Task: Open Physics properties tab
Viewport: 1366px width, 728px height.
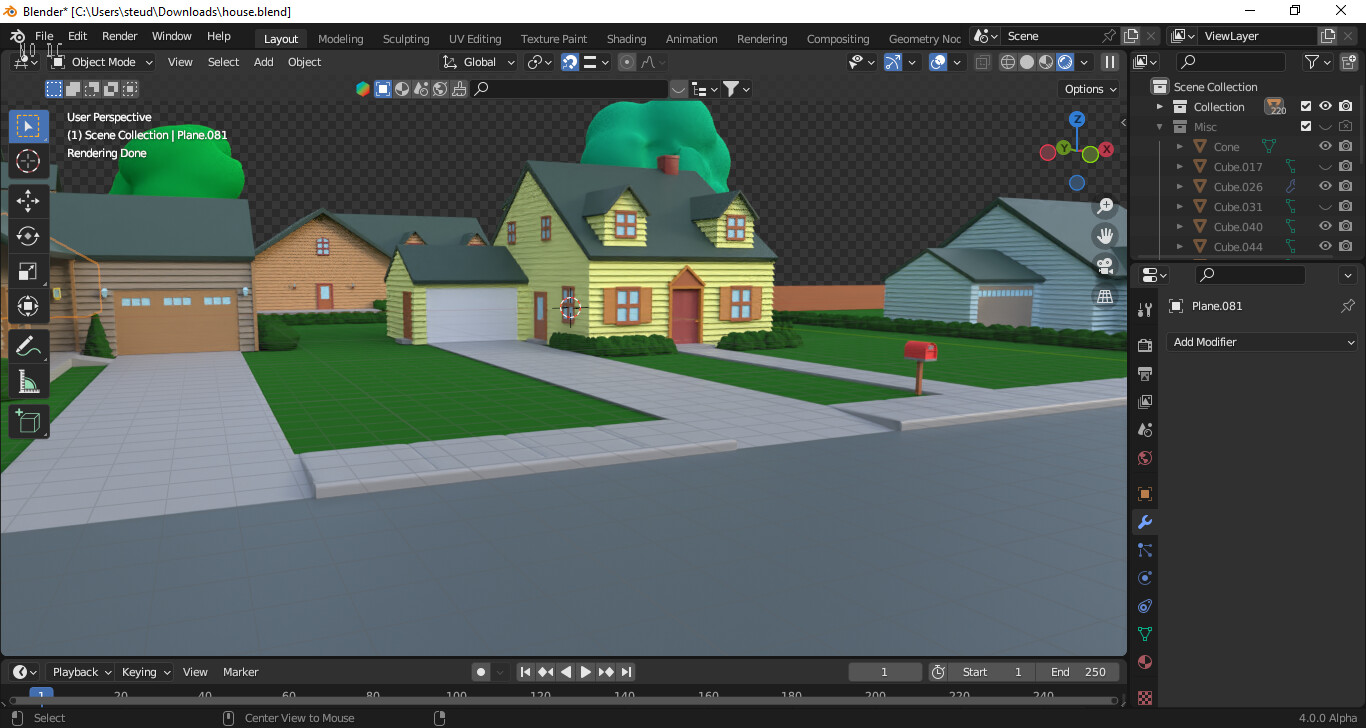Action: (1146, 578)
